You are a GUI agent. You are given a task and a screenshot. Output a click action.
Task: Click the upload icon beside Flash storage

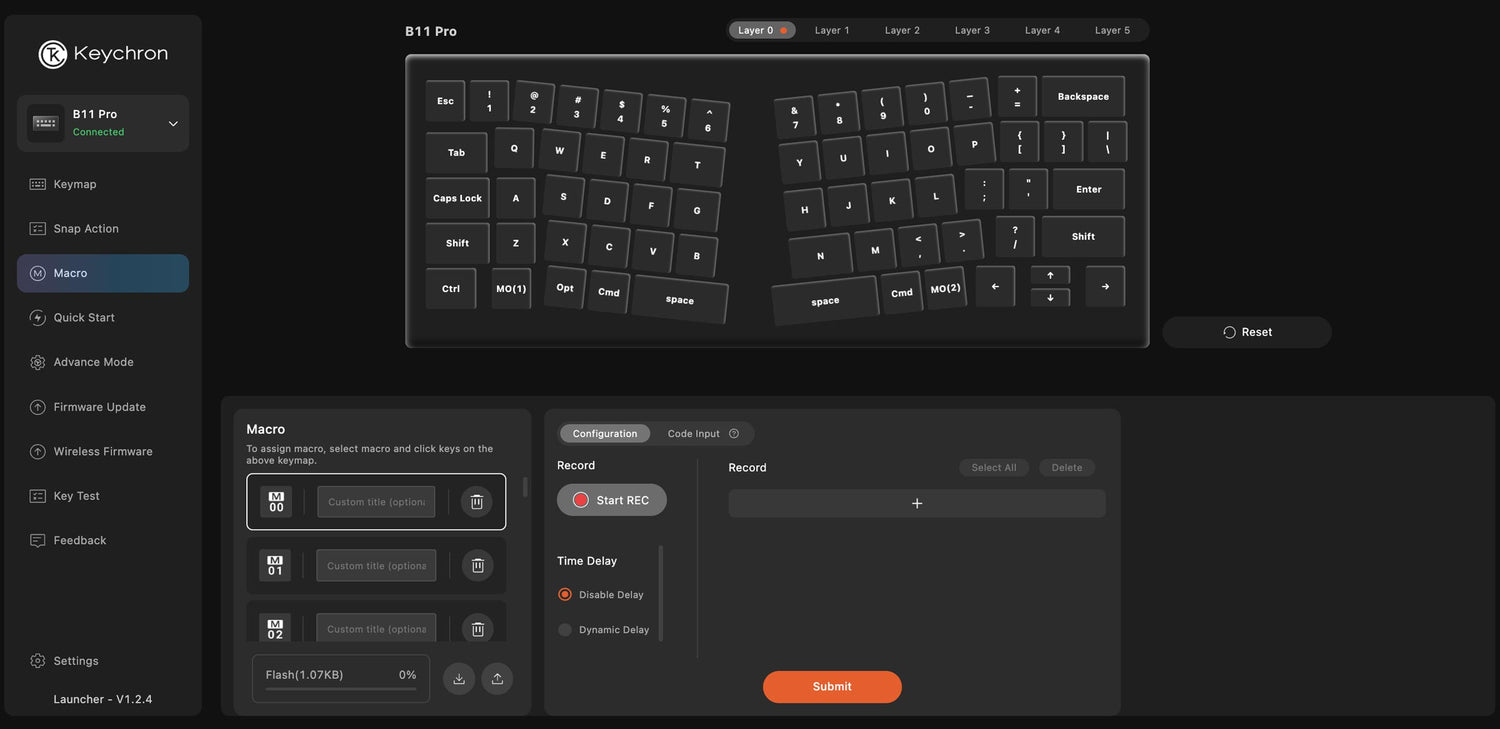497,679
